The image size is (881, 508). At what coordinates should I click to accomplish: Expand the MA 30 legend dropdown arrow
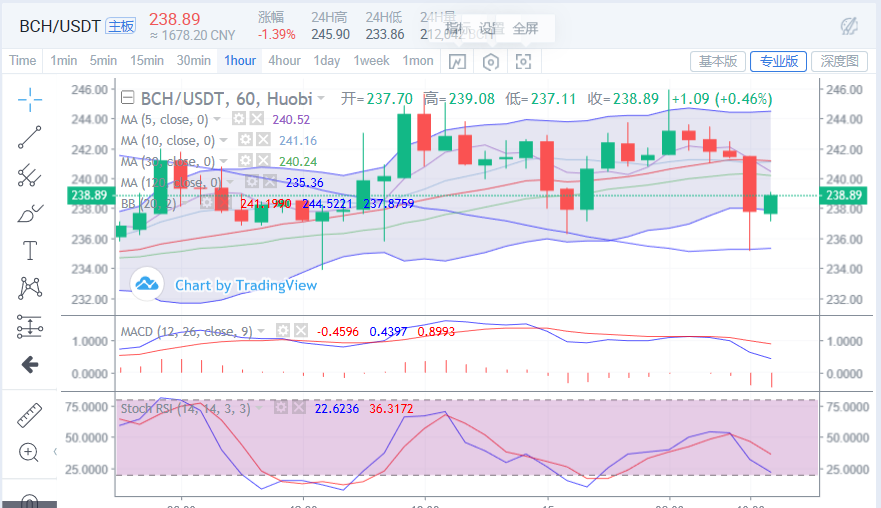tap(224, 161)
